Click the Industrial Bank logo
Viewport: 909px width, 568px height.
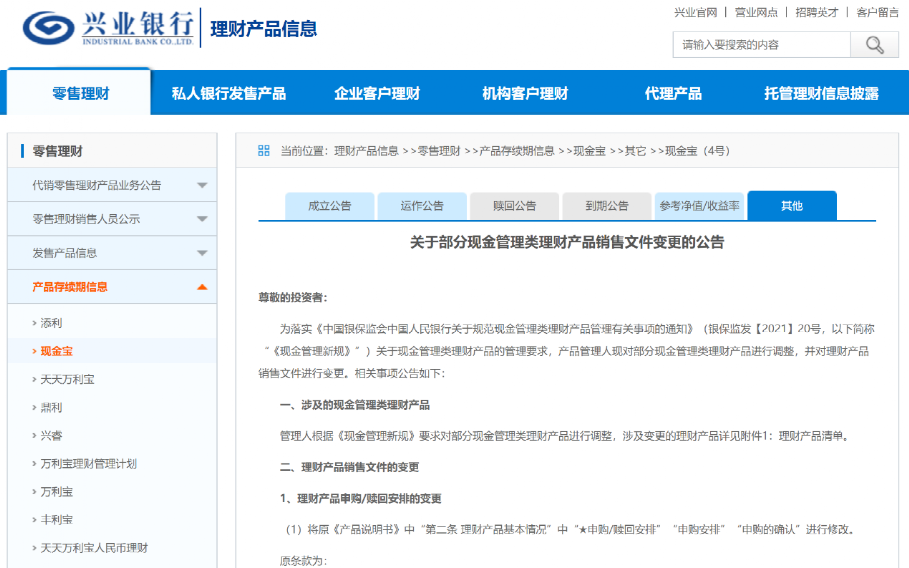point(108,28)
